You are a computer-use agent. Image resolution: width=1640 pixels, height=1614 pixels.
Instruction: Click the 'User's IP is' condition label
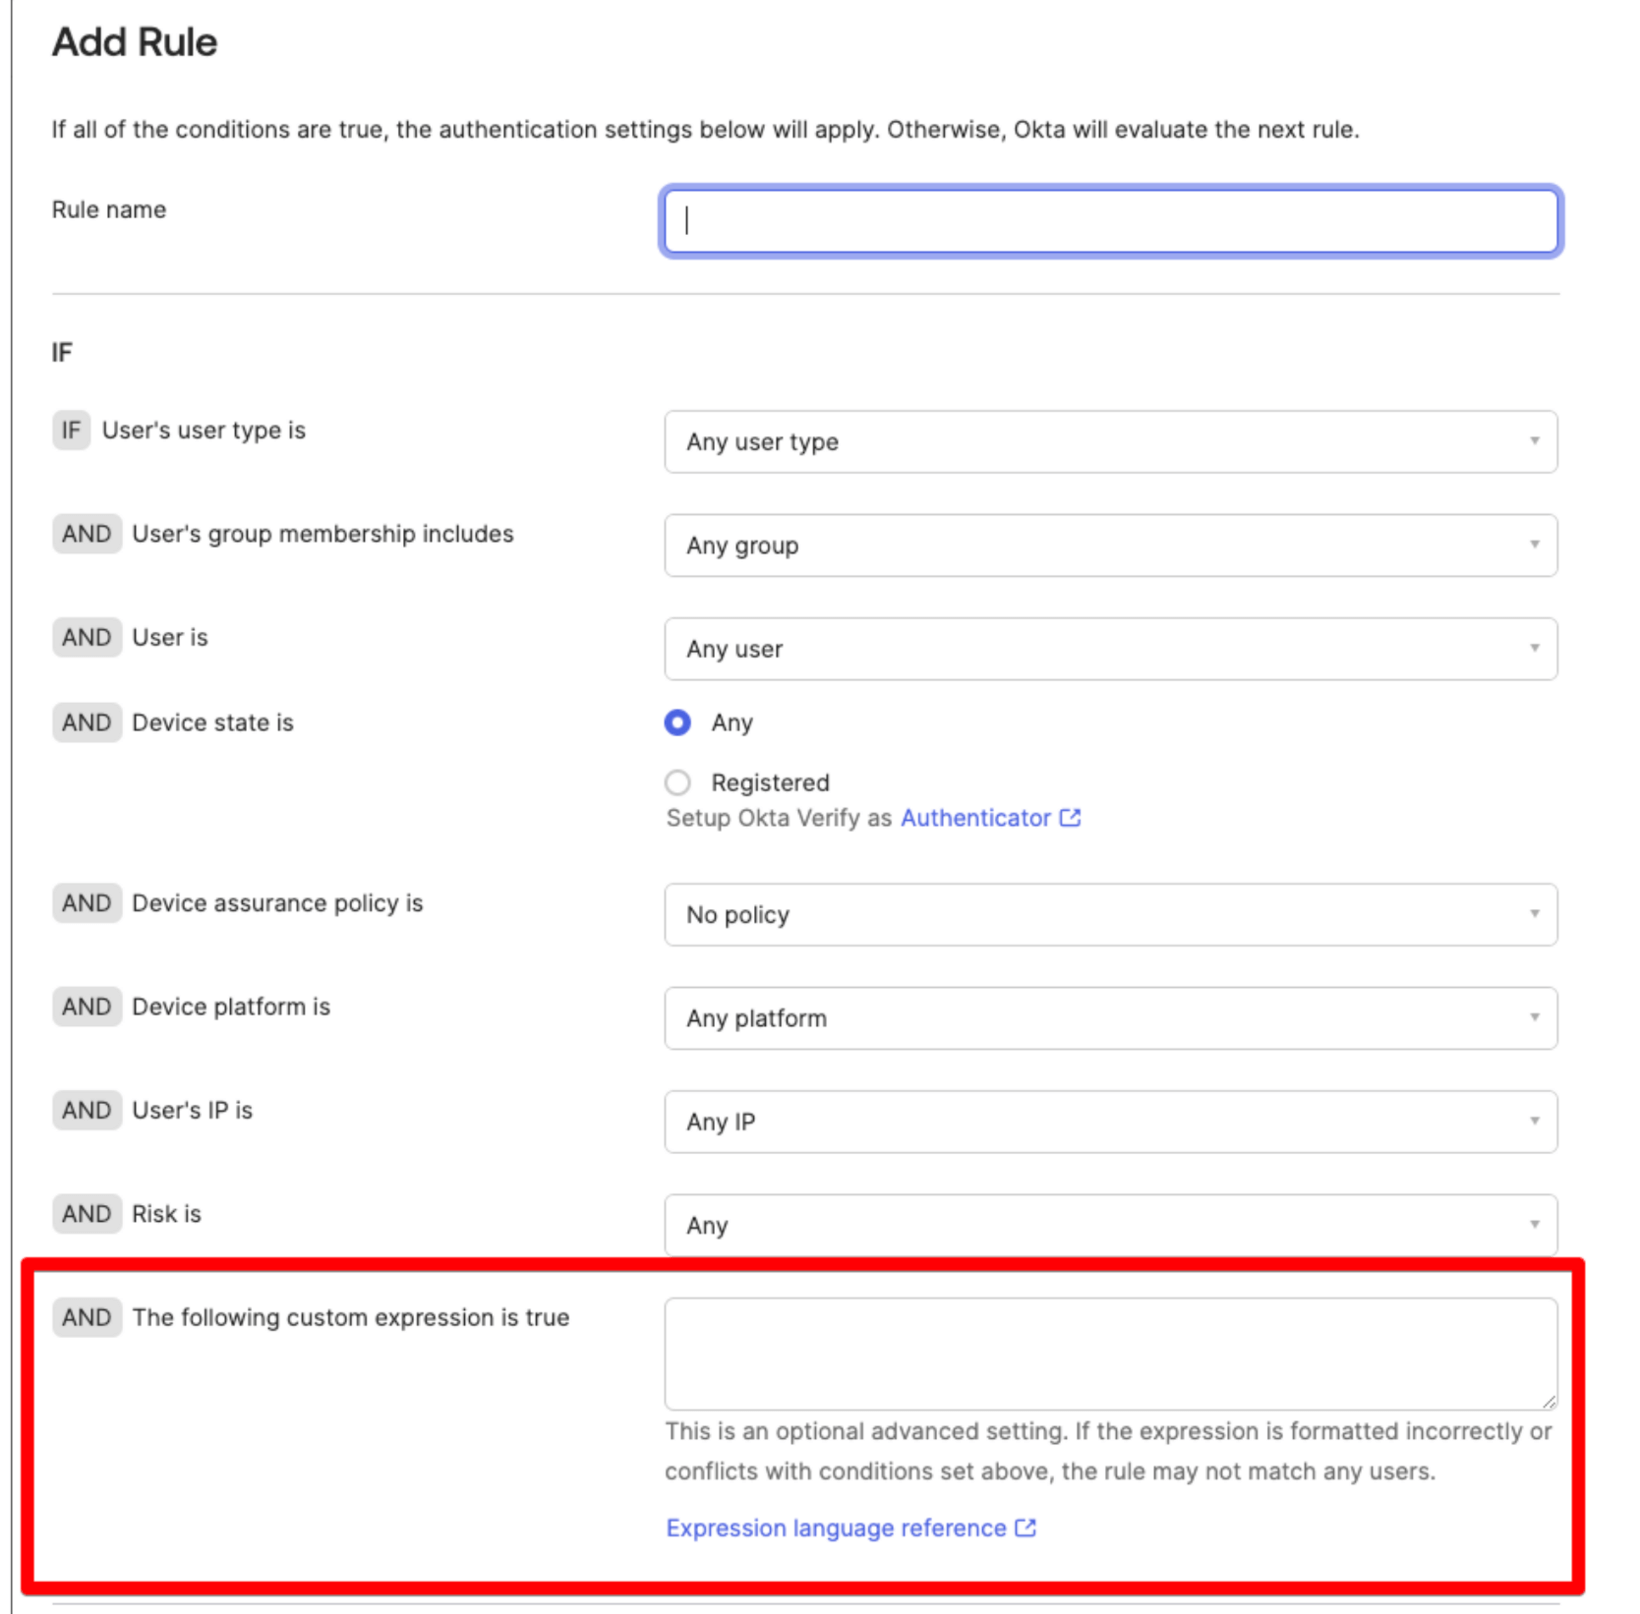192,1110
